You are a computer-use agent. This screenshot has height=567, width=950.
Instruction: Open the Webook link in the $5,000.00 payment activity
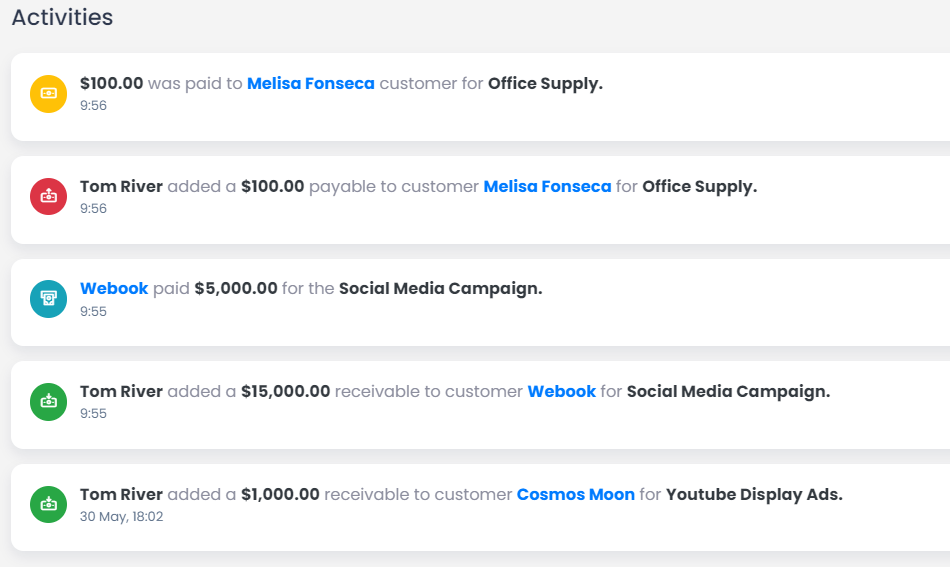point(114,288)
